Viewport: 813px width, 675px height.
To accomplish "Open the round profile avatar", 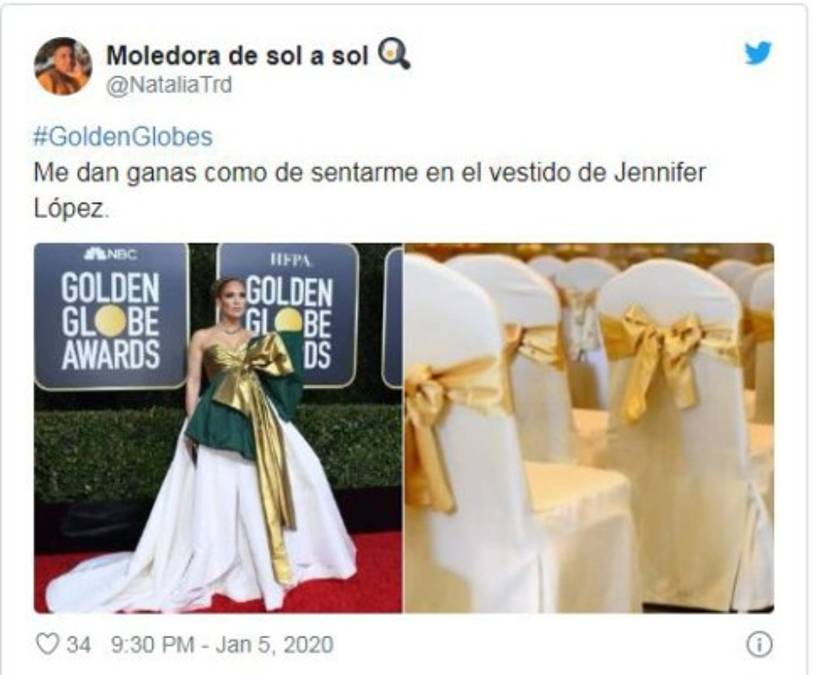I will [x=63, y=66].
